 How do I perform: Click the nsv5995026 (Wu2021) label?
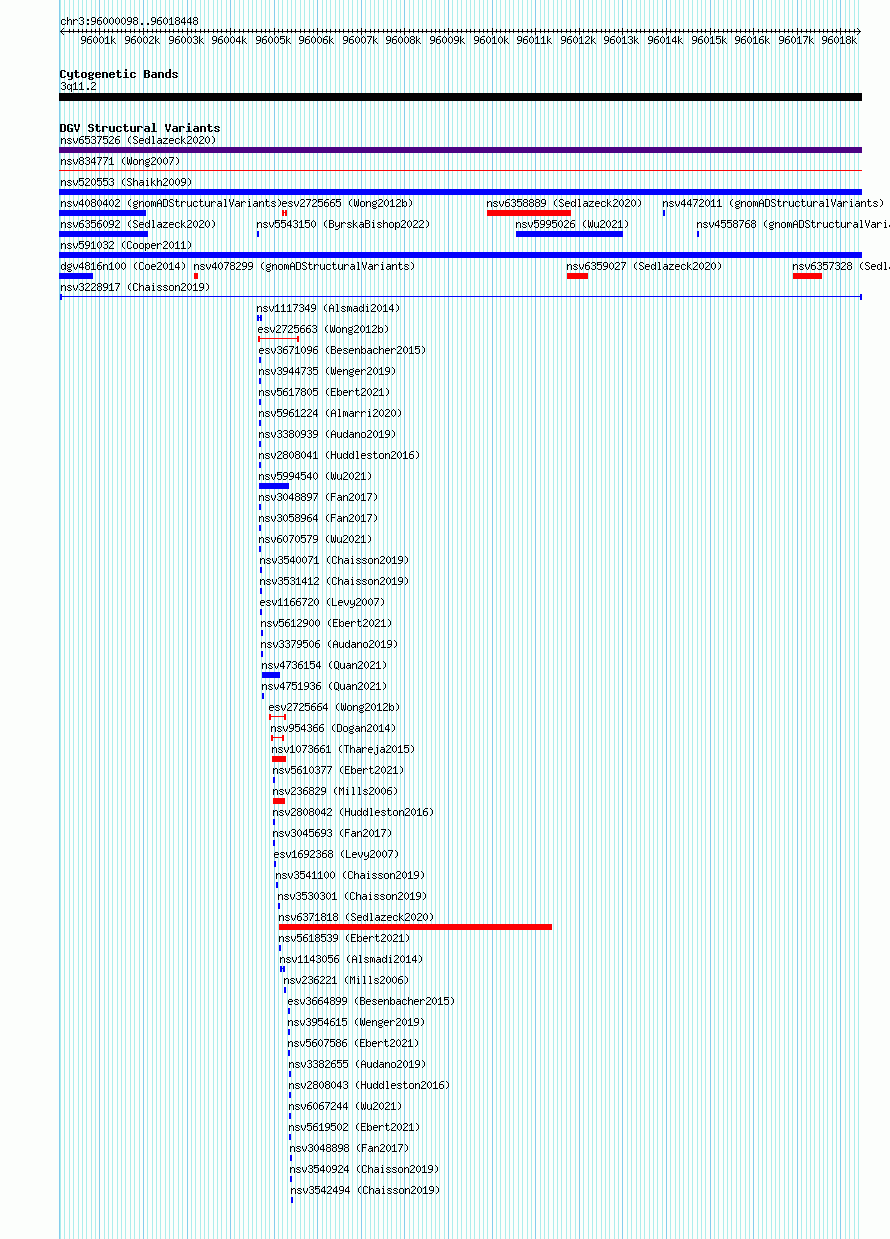click(x=572, y=224)
